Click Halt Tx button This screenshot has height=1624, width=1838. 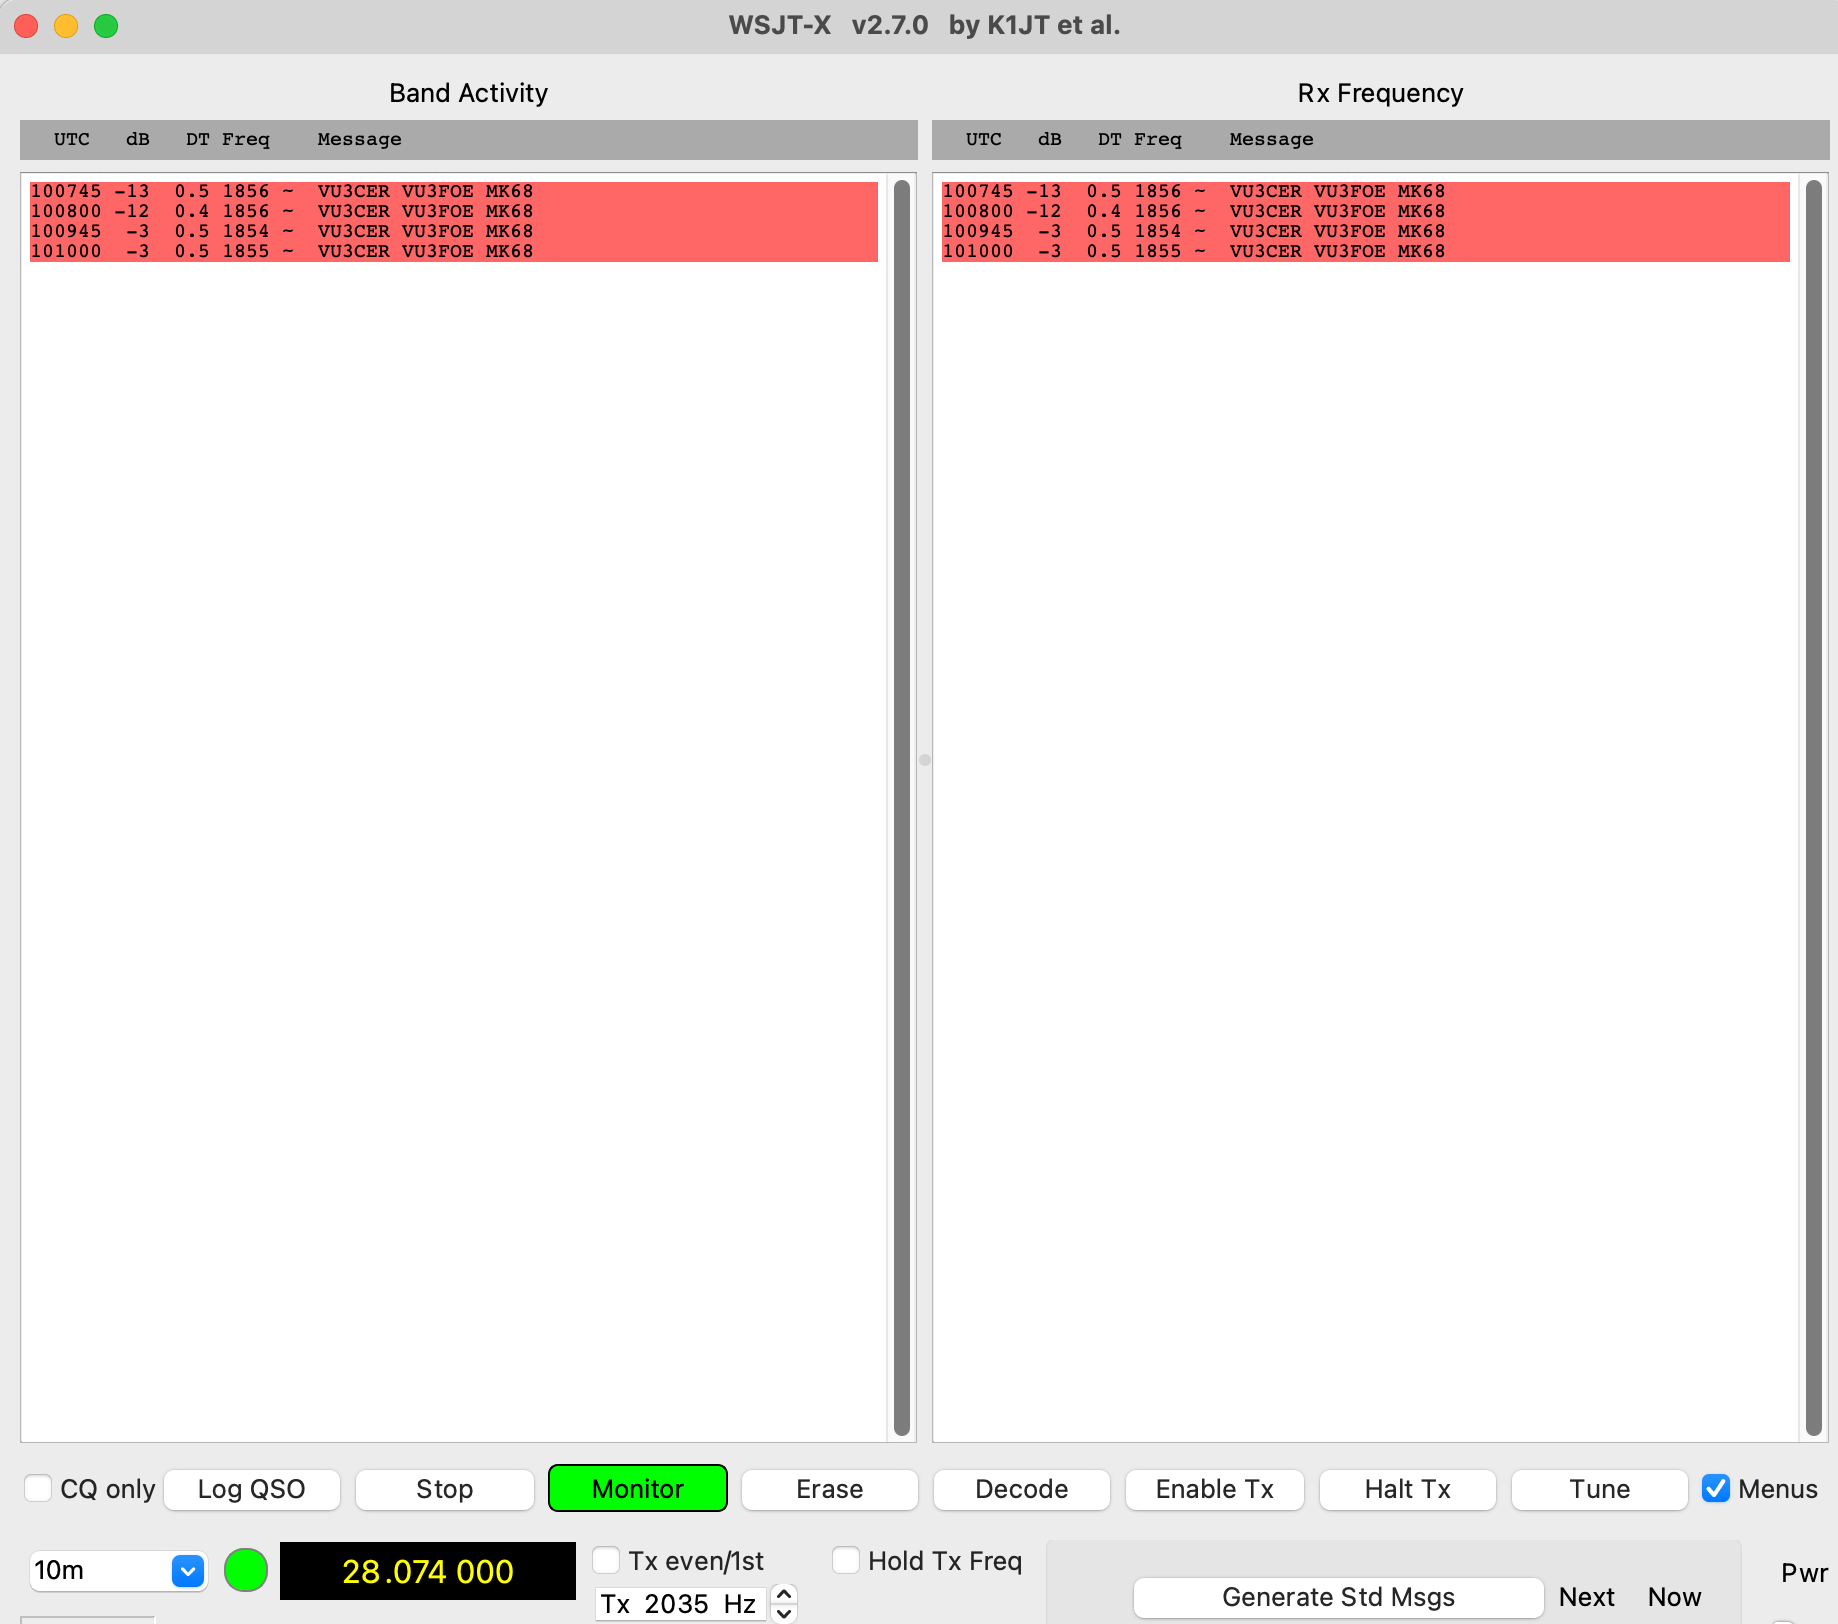point(1407,1489)
